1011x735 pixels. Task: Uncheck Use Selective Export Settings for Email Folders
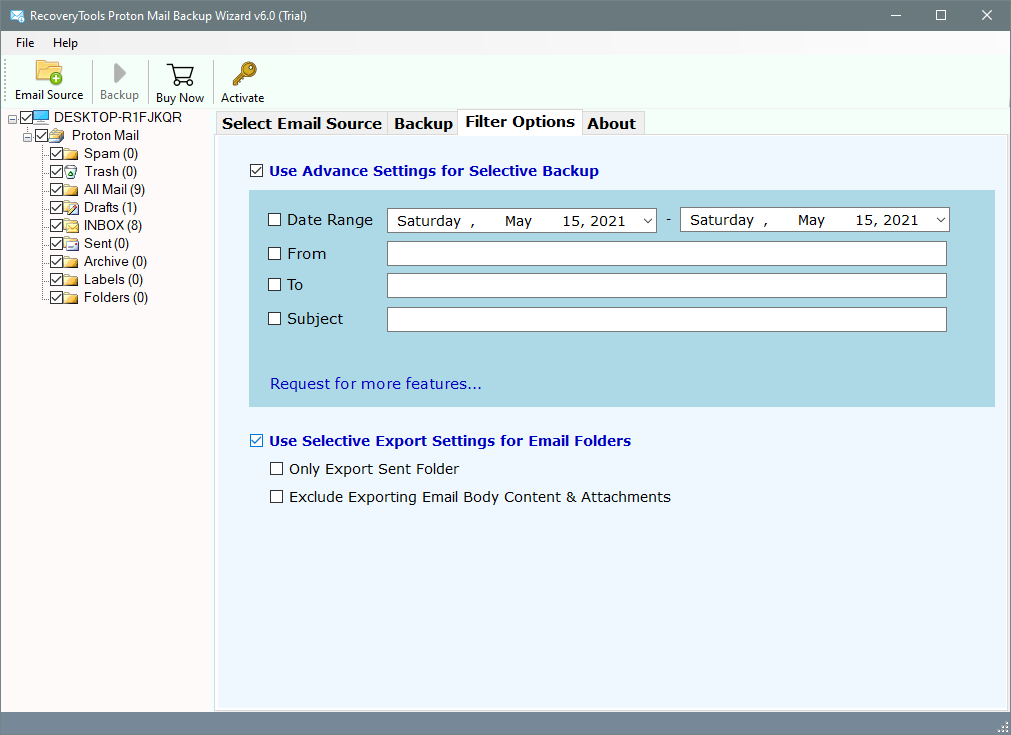[x=257, y=440]
